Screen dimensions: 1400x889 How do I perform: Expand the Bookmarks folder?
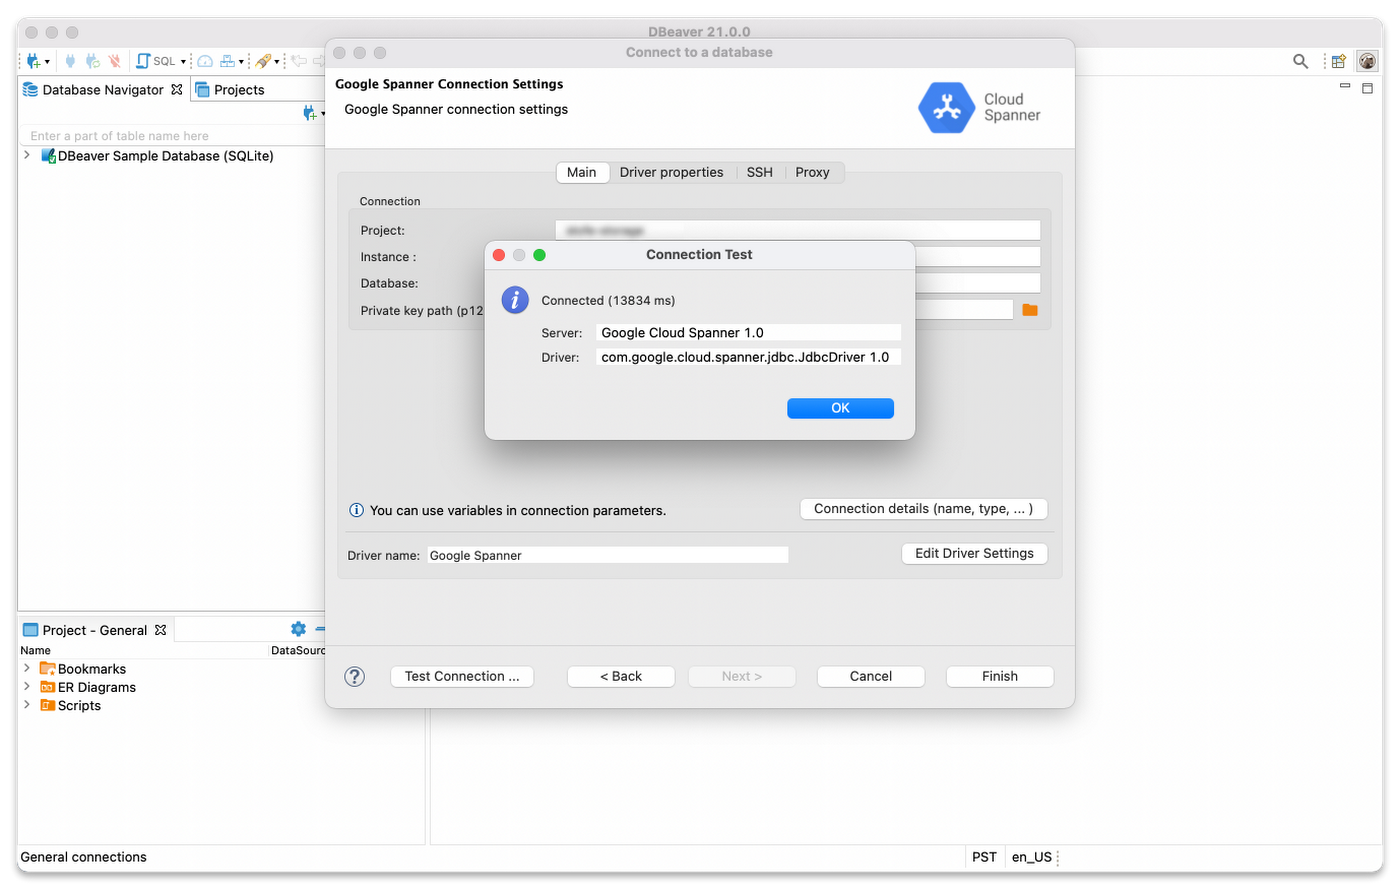point(27,669)
